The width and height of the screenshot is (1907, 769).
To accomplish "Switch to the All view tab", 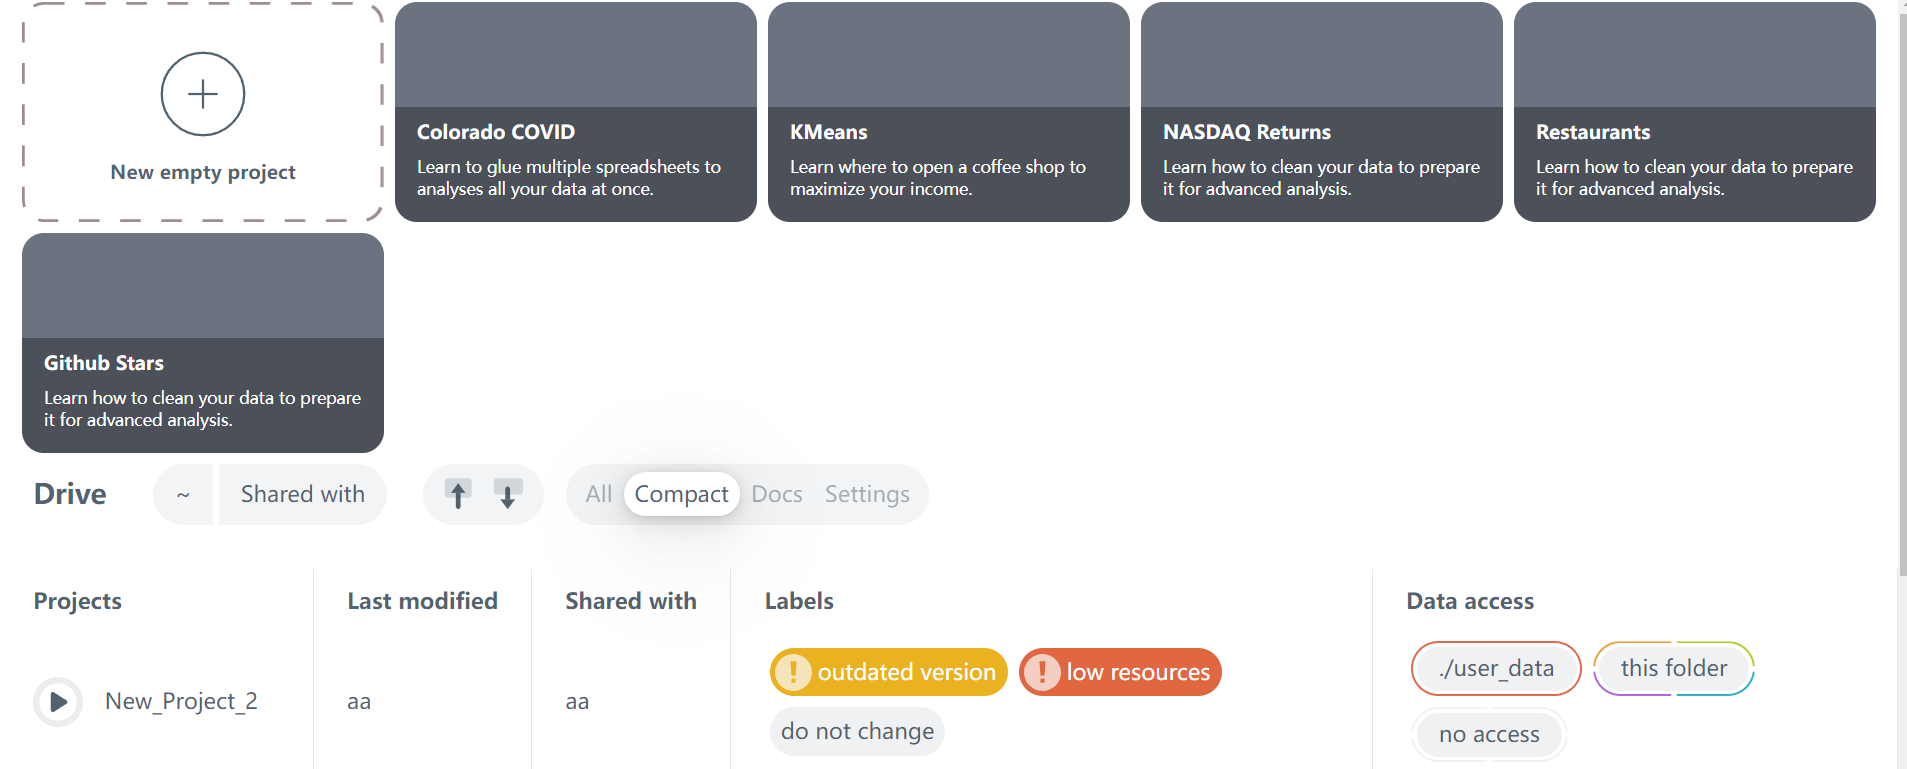I will click(x=599, y=494).
